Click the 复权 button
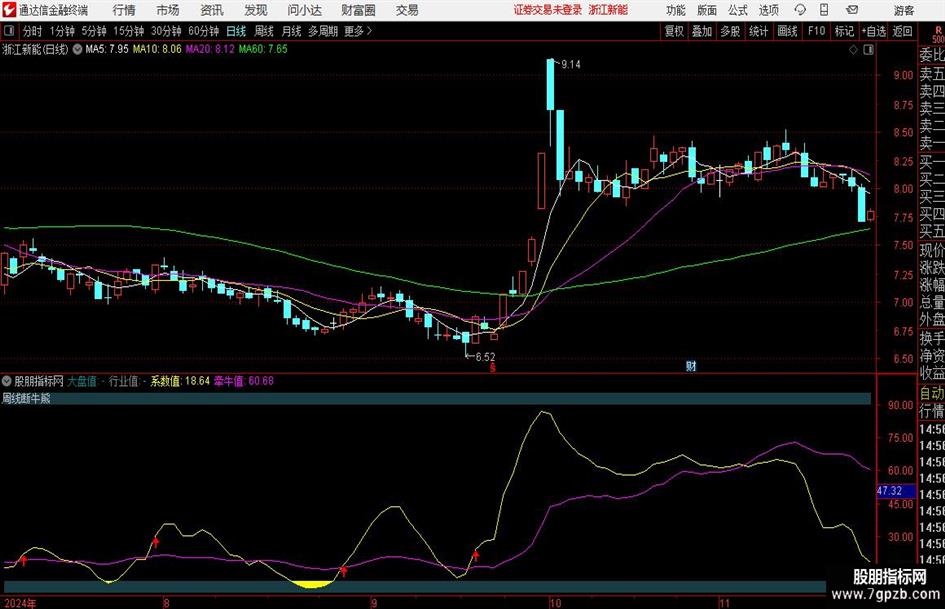The image size is (945, 609). point(674,31)
